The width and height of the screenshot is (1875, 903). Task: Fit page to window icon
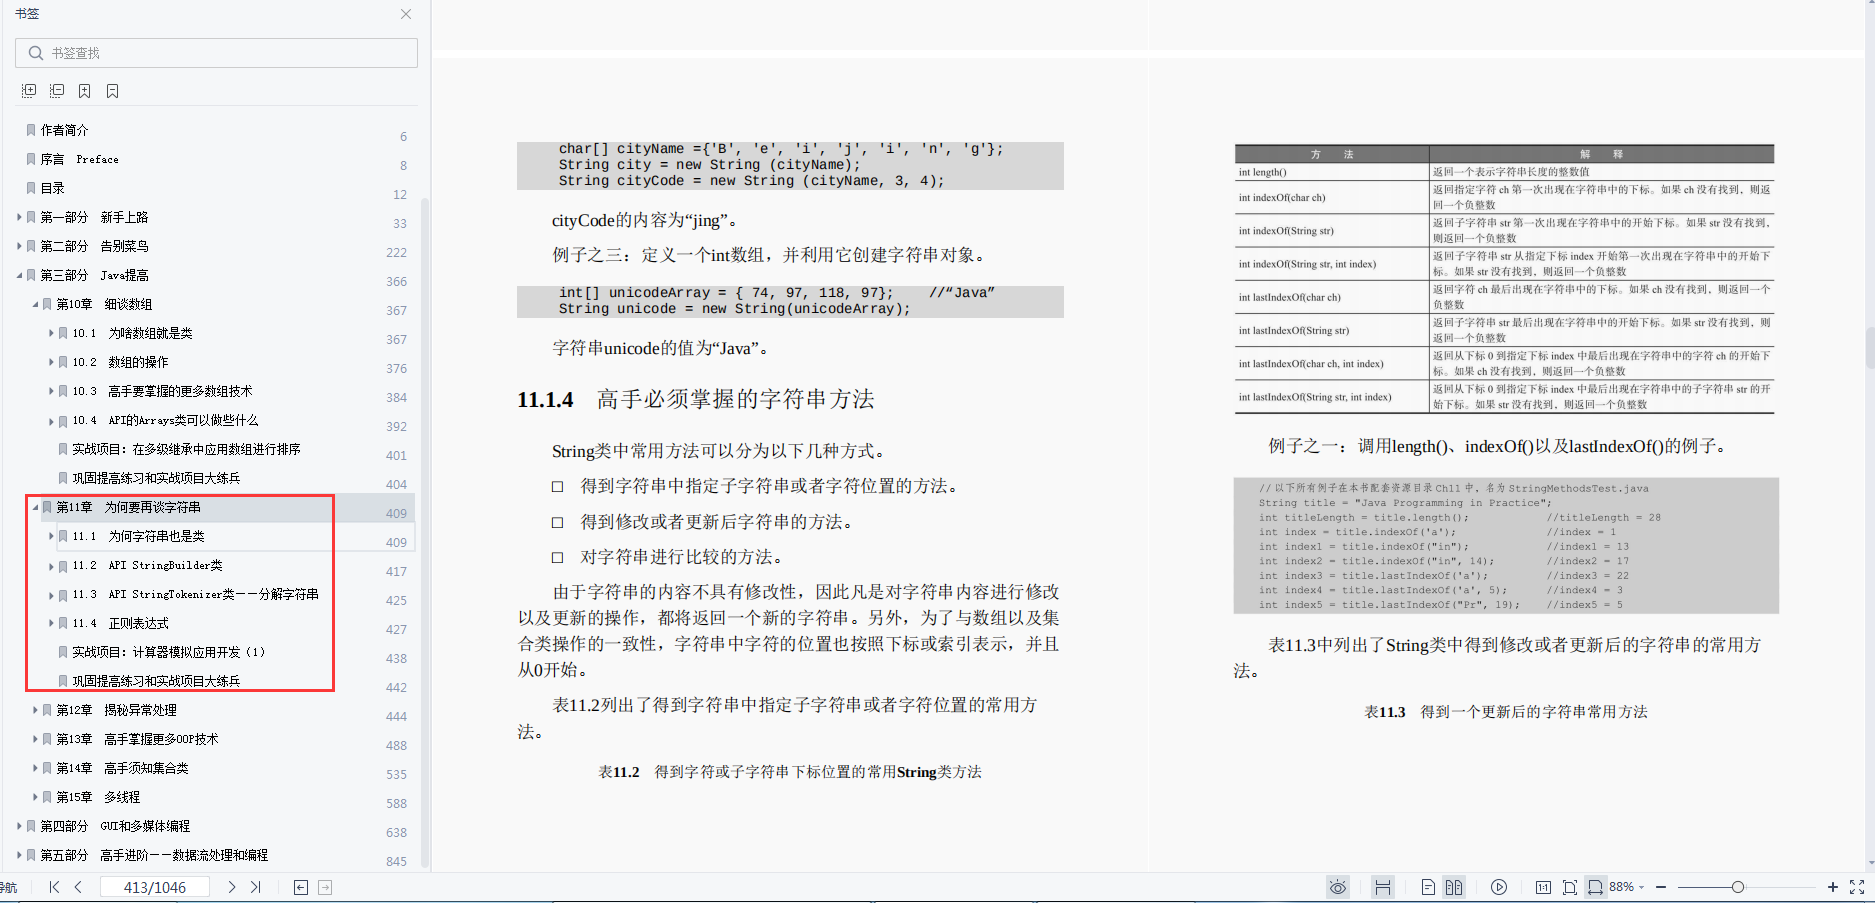pyautogui.click(x=1570, y=887)
